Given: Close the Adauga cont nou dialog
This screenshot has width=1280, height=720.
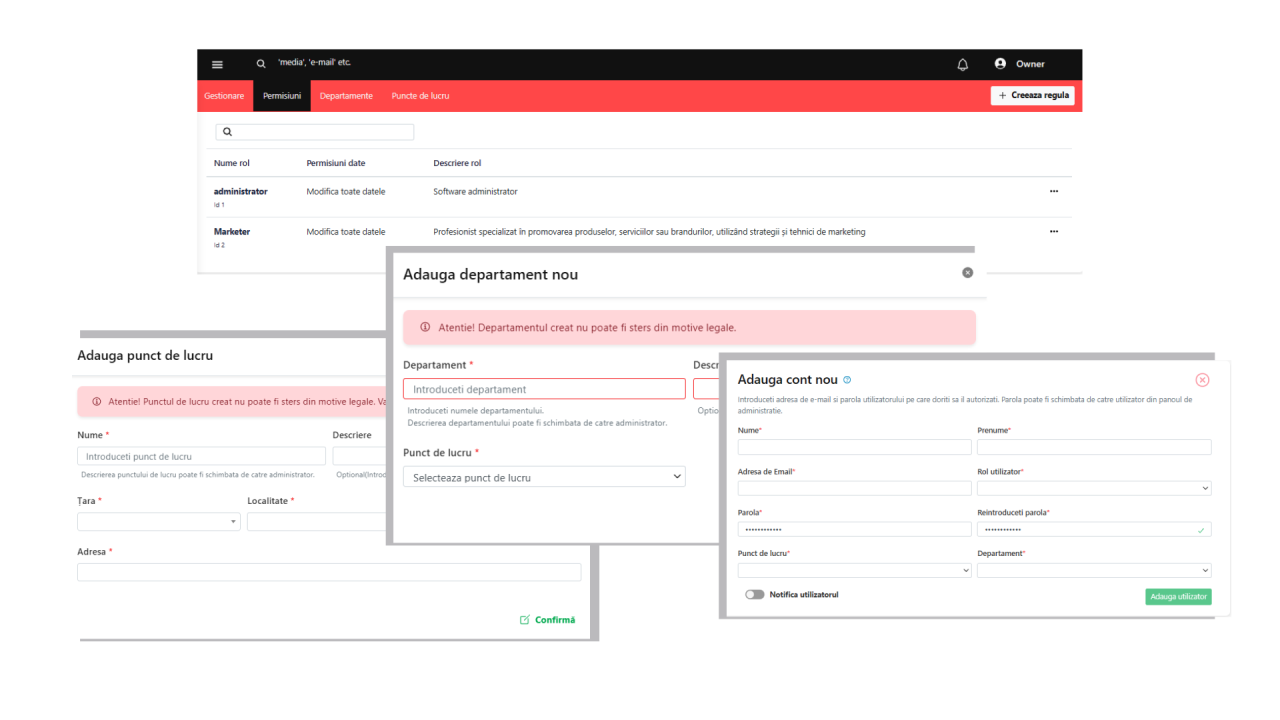Looking at the screenshot, I should [1202, 380].
